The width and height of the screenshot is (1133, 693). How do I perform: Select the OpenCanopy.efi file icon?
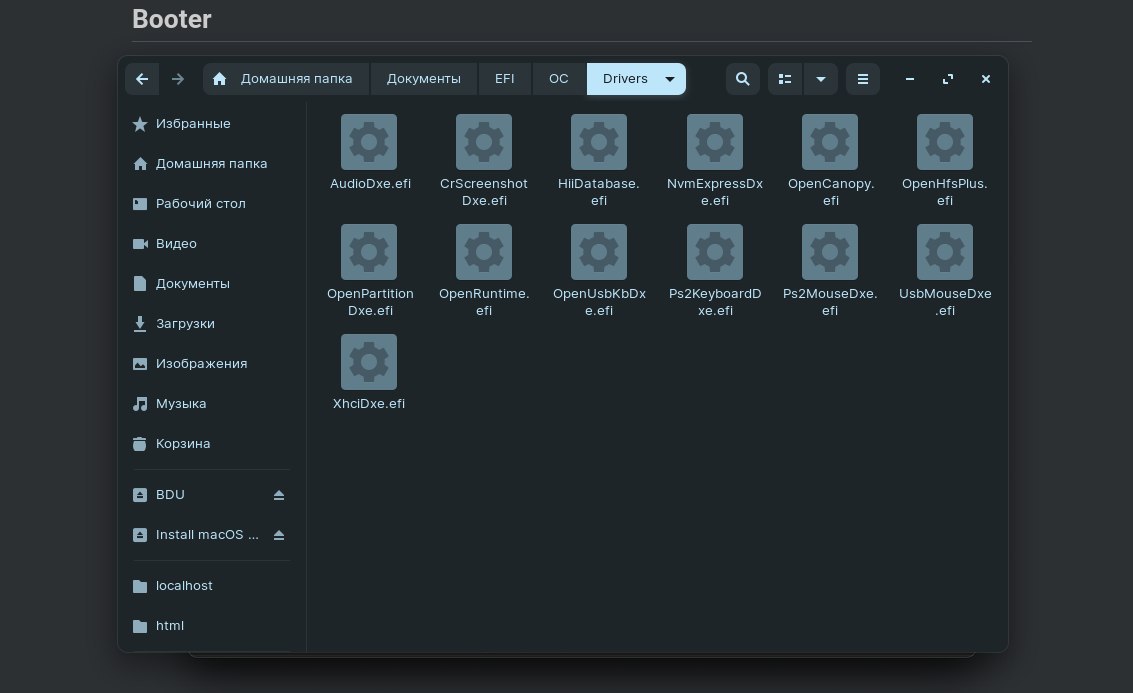click(830, 142)
